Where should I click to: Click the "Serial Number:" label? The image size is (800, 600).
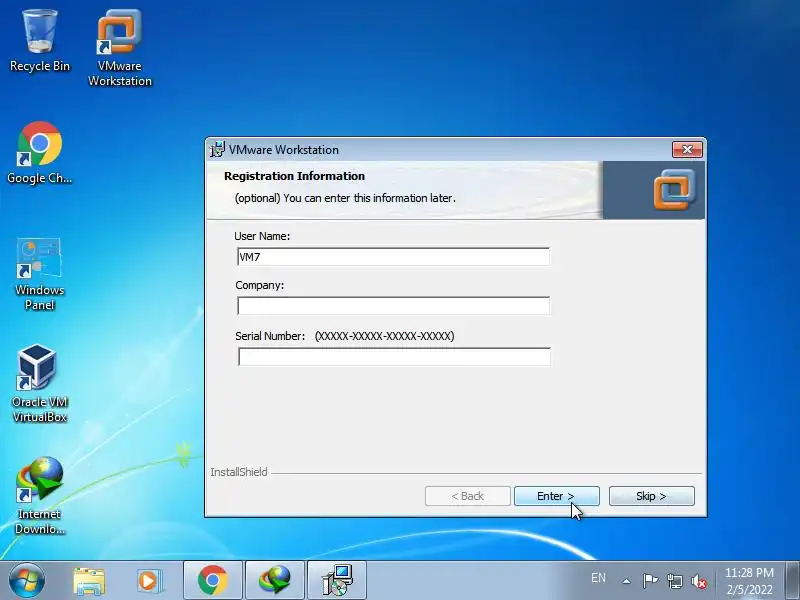270,336
